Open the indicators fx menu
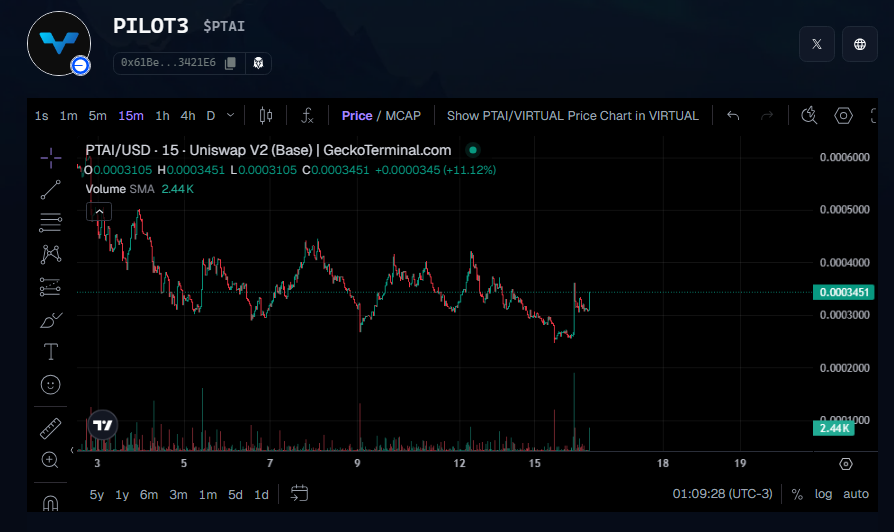This screenshot has height=532, width=894. [307, 116]
